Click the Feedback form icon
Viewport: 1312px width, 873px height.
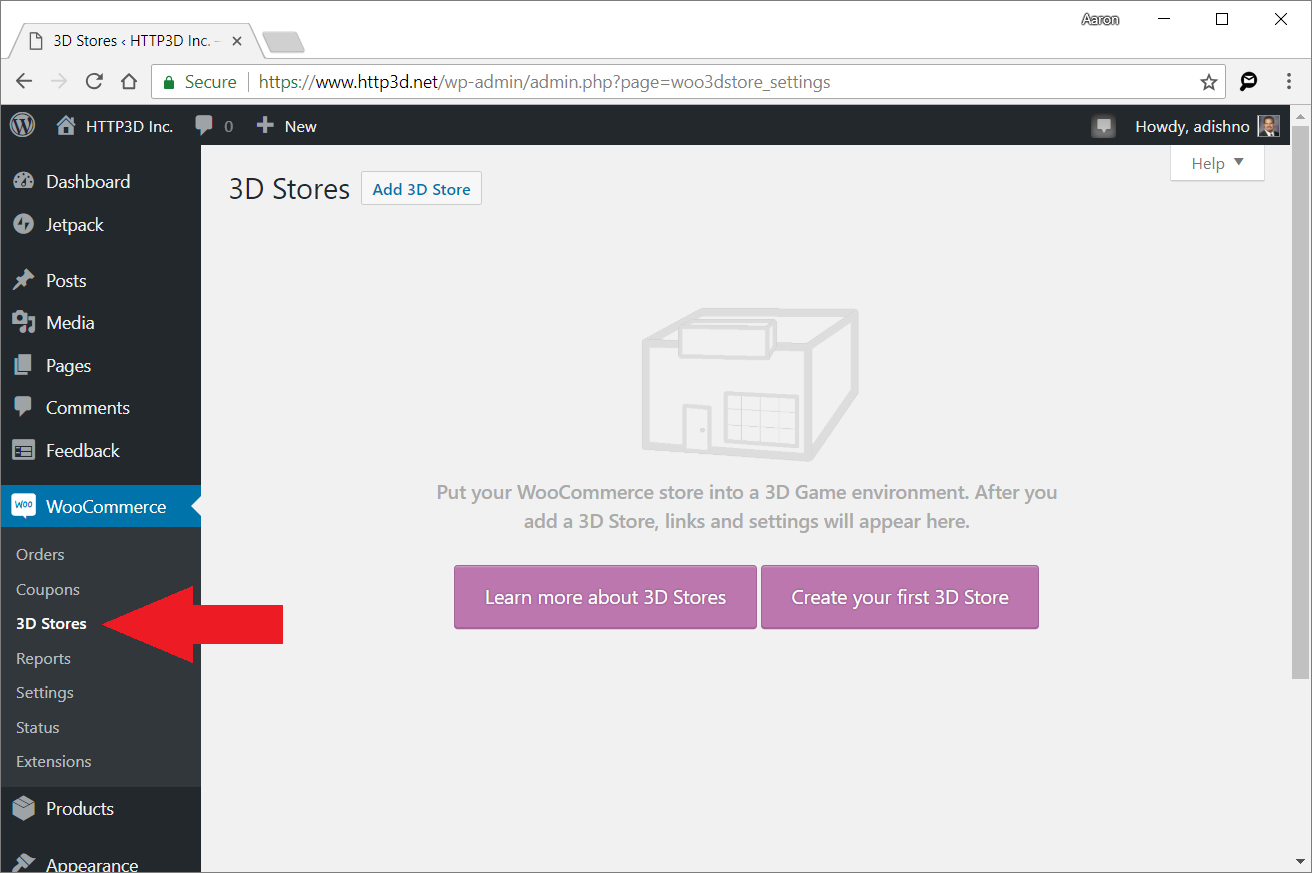[24, 451]
